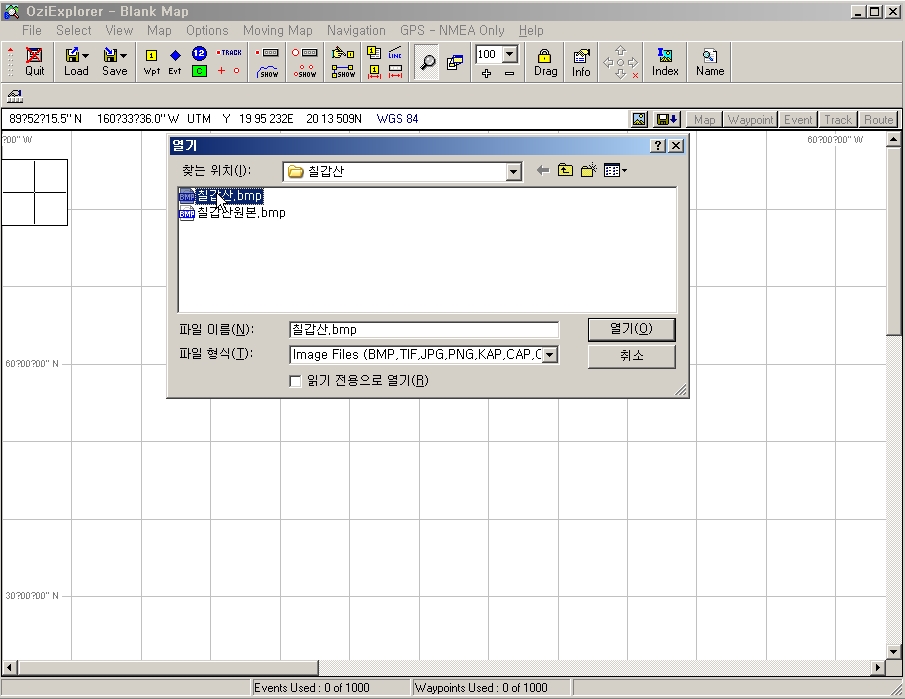
Task: Click the zoom in plus icon
Action: coord(487,73)
